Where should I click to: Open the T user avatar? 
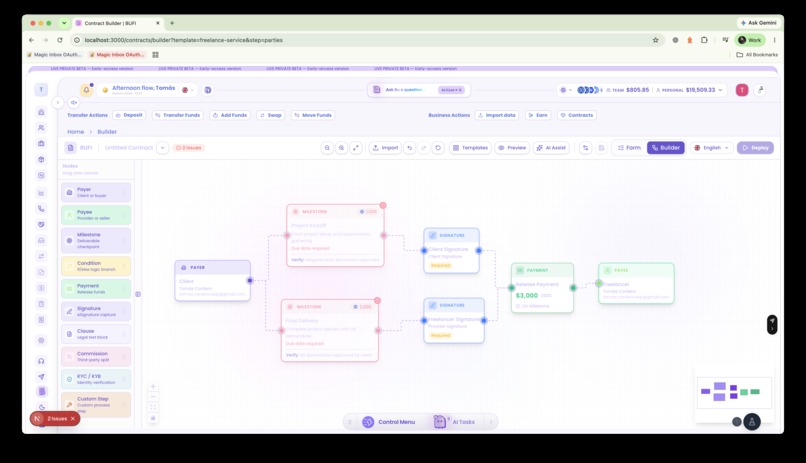742,90
